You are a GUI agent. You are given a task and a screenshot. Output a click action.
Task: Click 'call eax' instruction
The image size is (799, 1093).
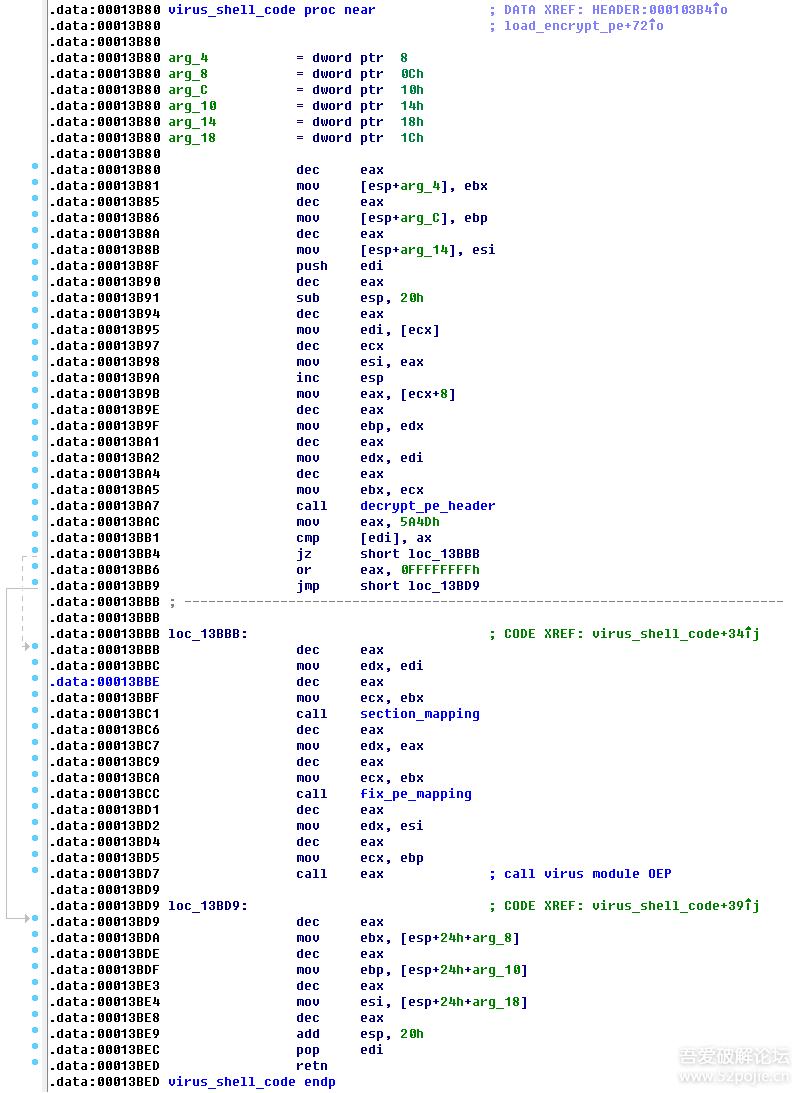340,874
